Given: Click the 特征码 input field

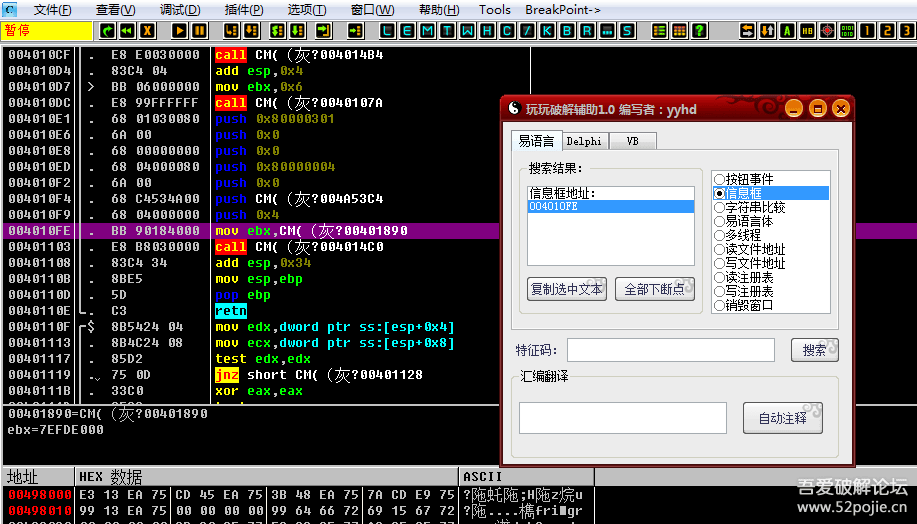Looking at the screenshot, I should tap(671, 350).
